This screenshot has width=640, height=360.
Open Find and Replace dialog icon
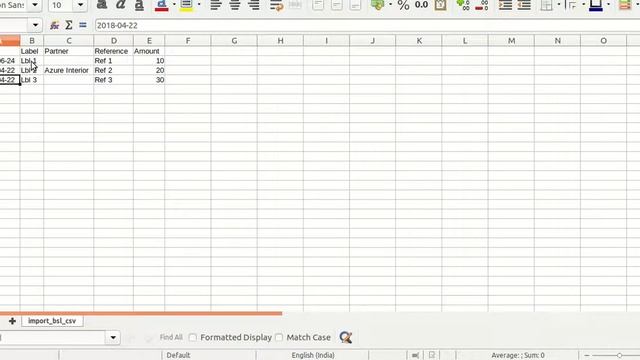345,338
